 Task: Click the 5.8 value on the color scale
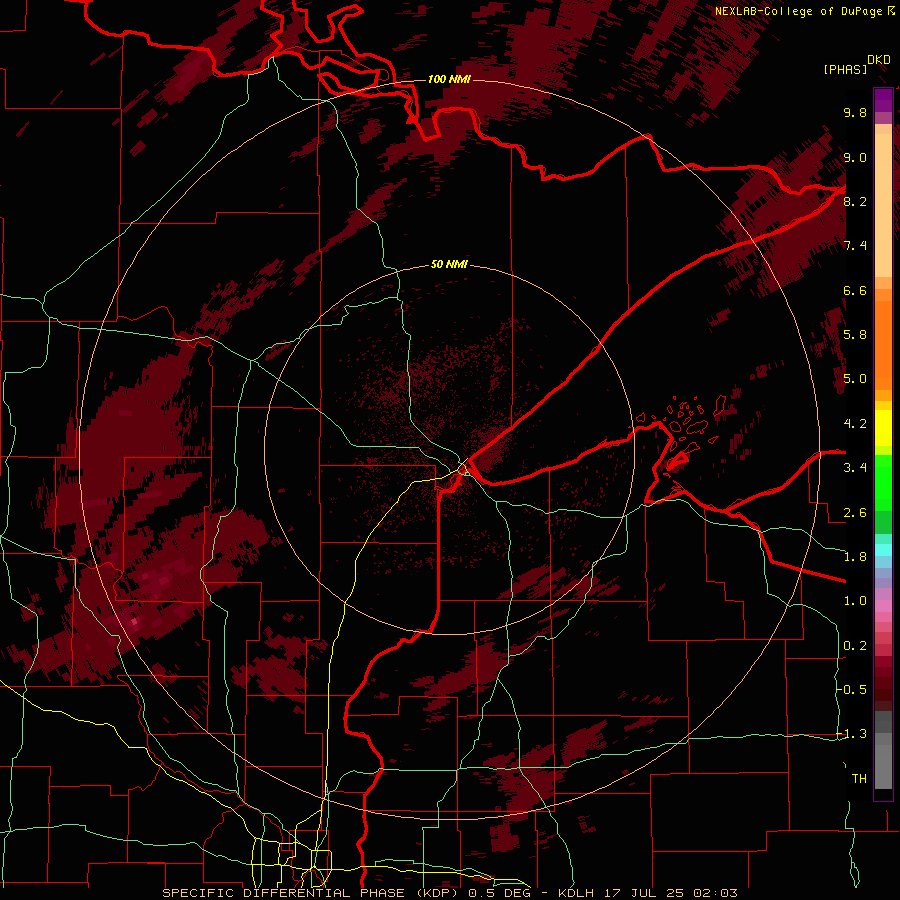pyautogui.click(x=855, y=335)
